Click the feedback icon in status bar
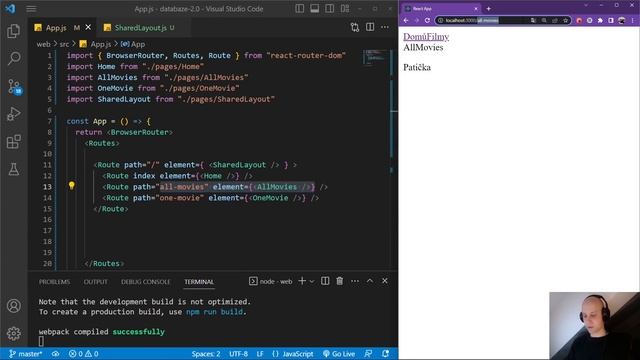 point(368,354)
